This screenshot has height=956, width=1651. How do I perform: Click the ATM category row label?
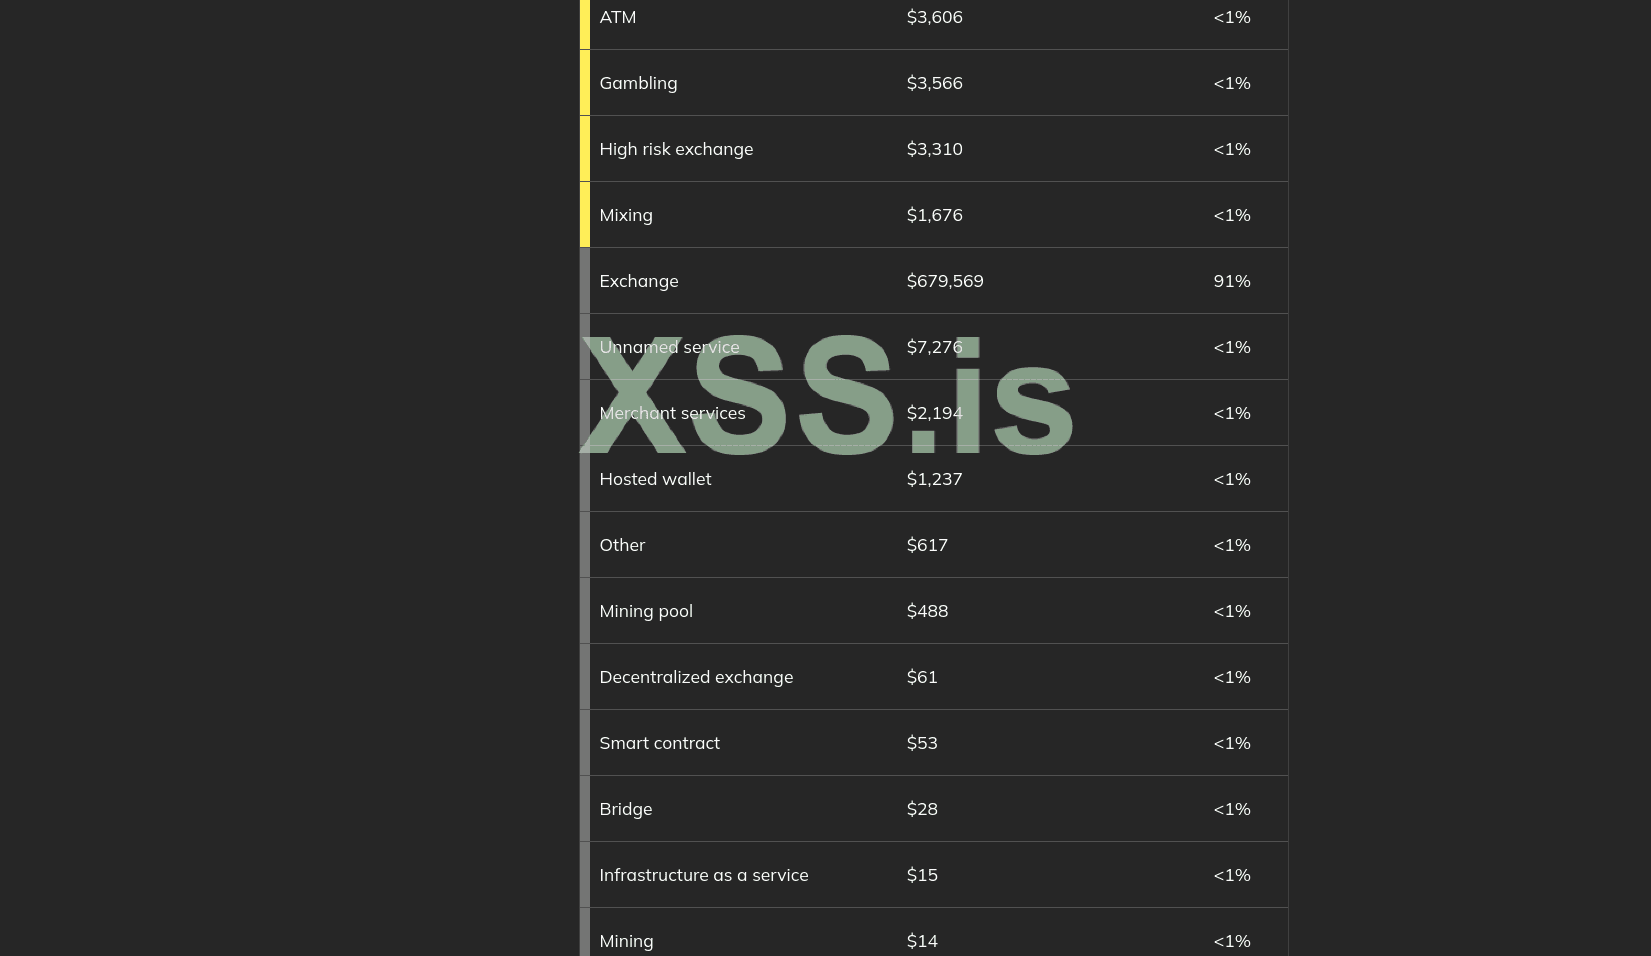click(x=617, y=17)
